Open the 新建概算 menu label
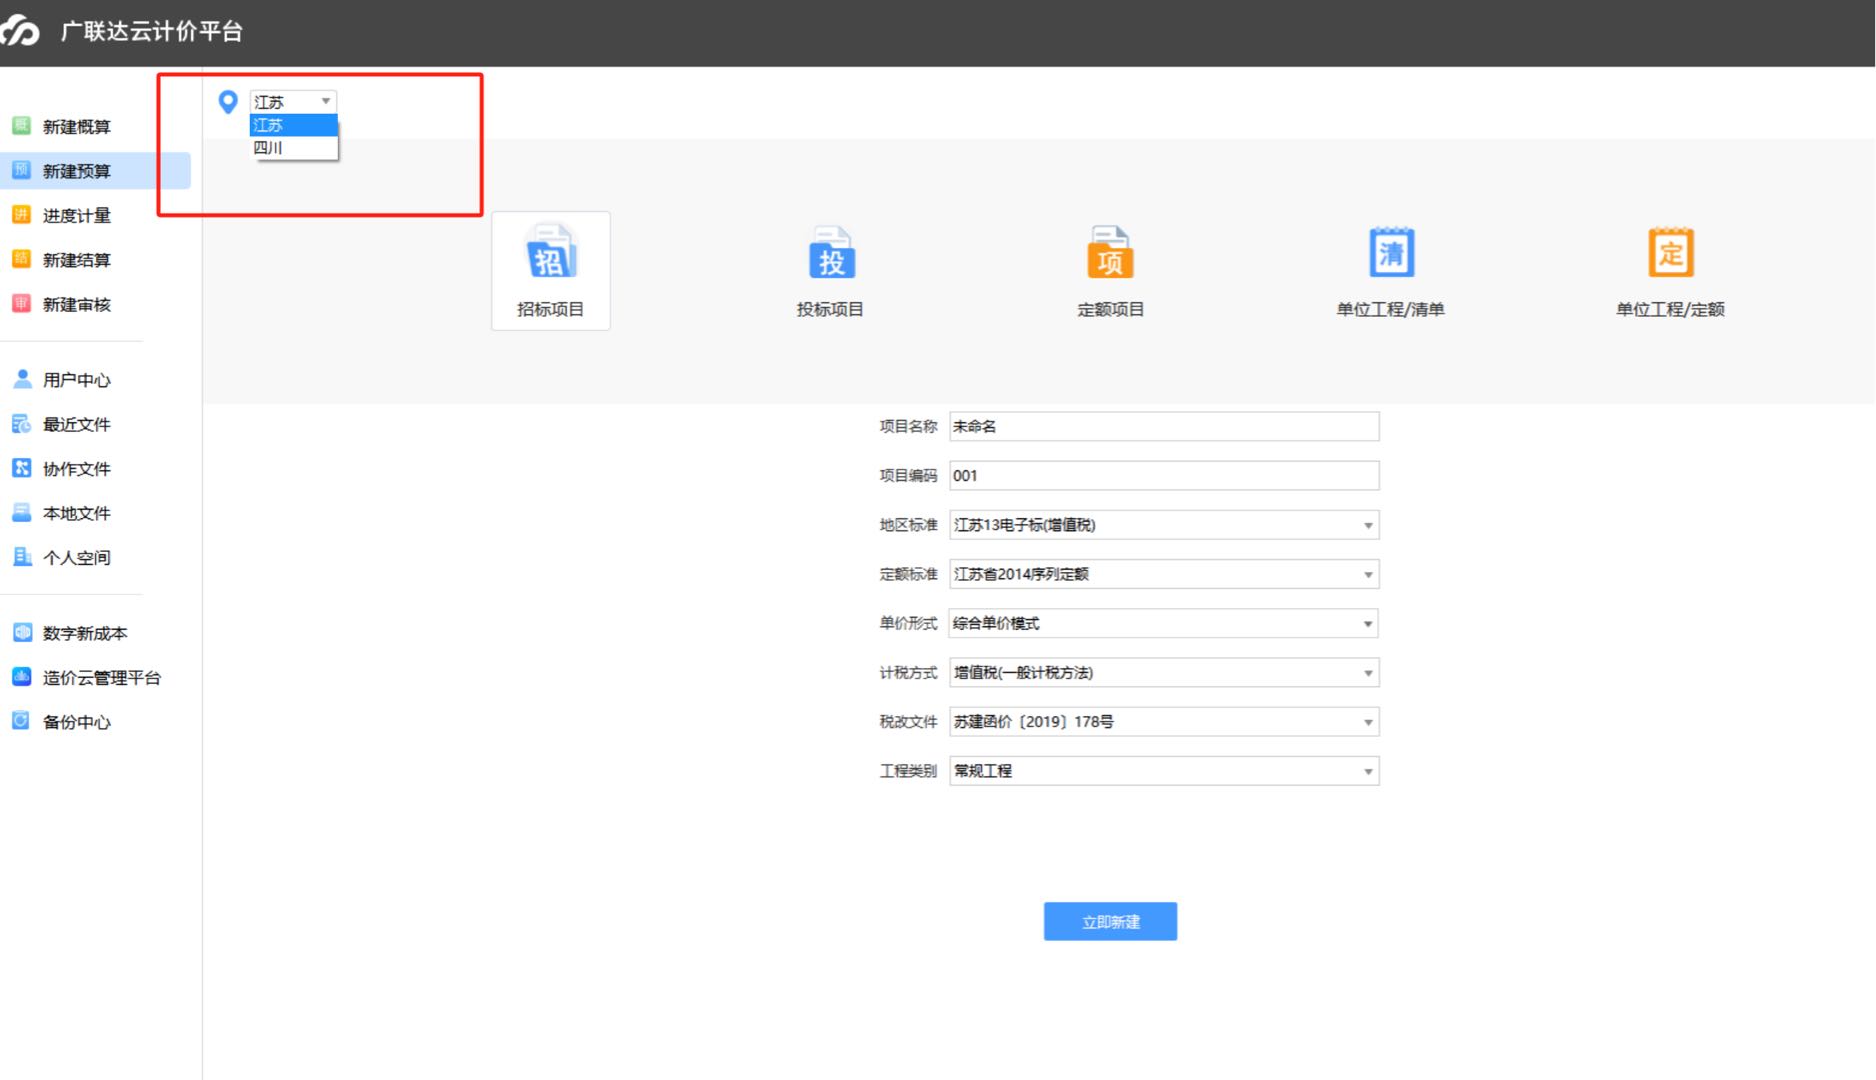Image resolution: width=1876 pixels, height=1080 pixels. point(77,127)
